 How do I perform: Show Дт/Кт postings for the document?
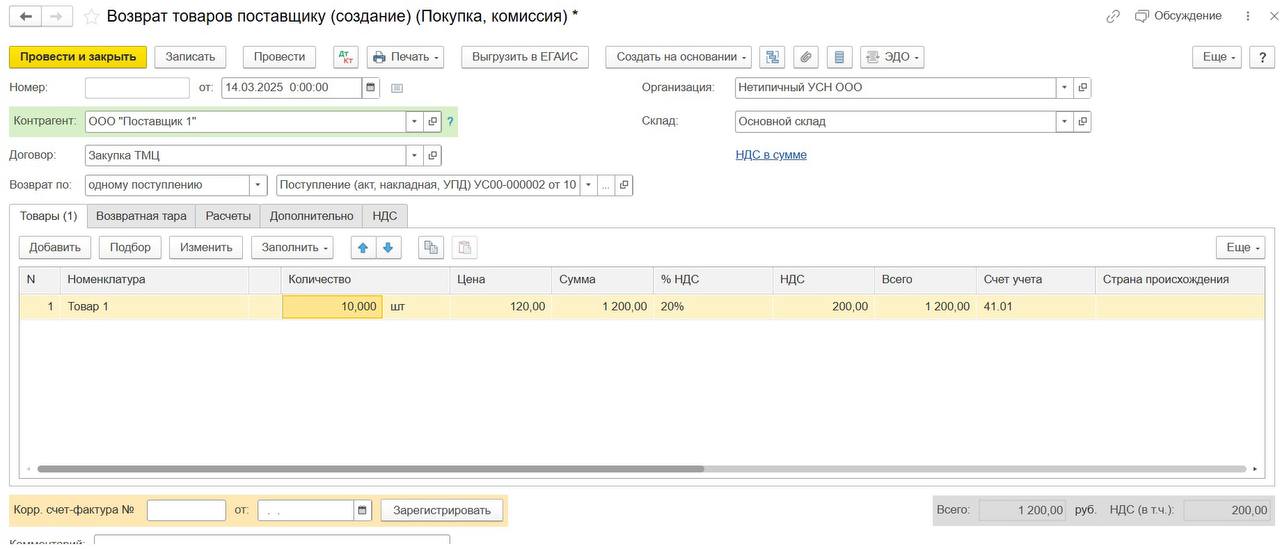tap(346, 57)
